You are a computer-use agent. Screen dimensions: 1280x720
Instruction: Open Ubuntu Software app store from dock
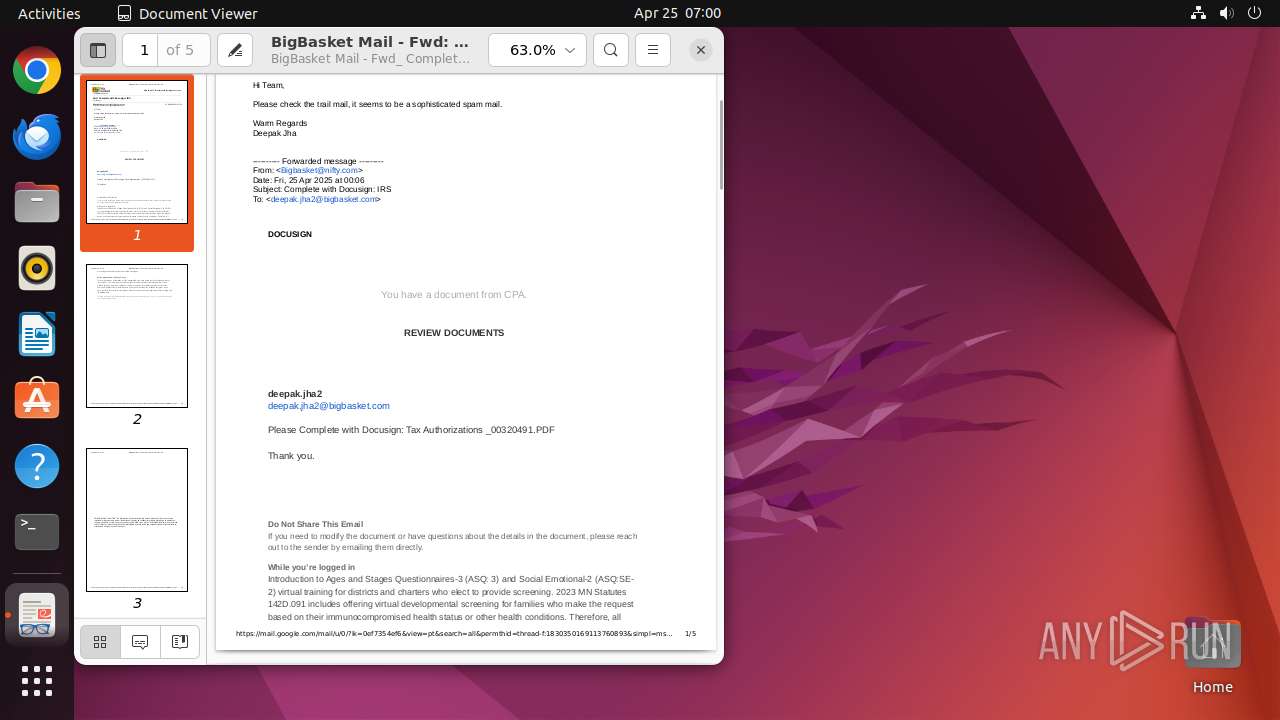pos(37,400)
